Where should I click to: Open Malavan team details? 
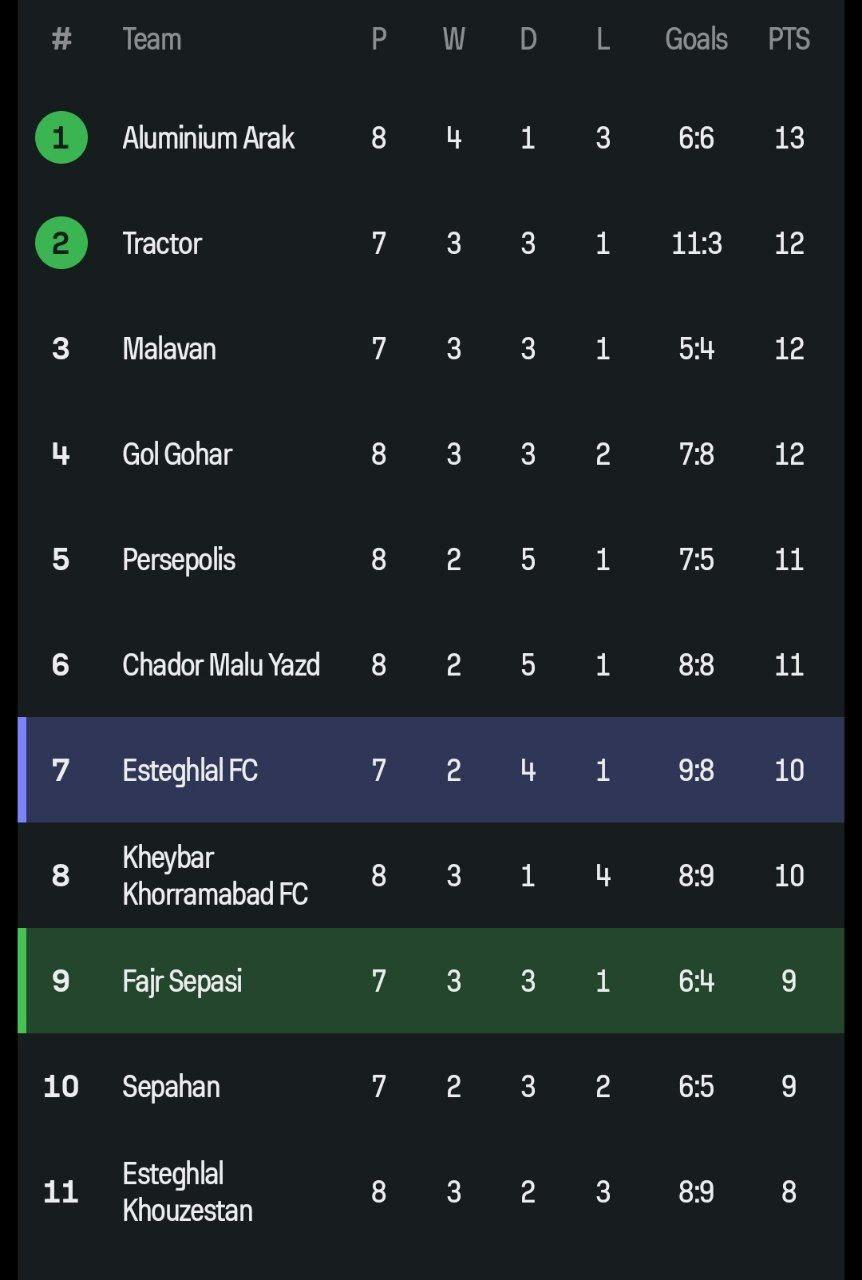[x=169, y=349]
